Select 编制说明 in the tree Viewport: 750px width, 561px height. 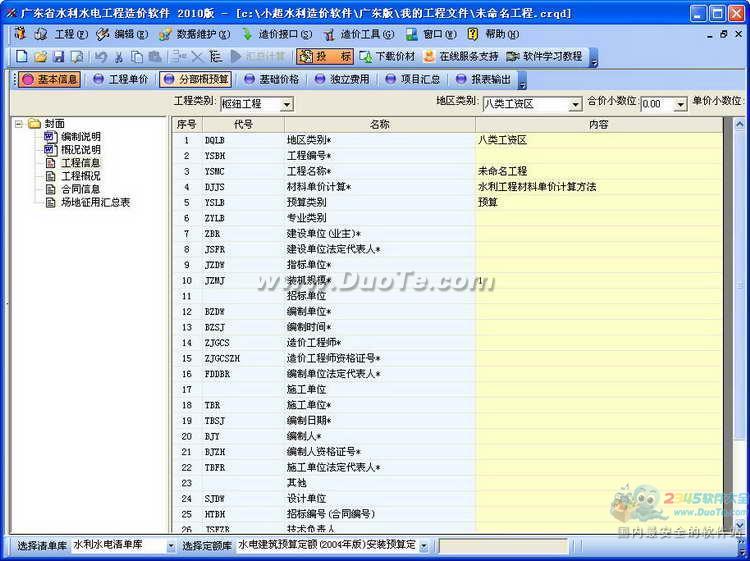[80, 137]
